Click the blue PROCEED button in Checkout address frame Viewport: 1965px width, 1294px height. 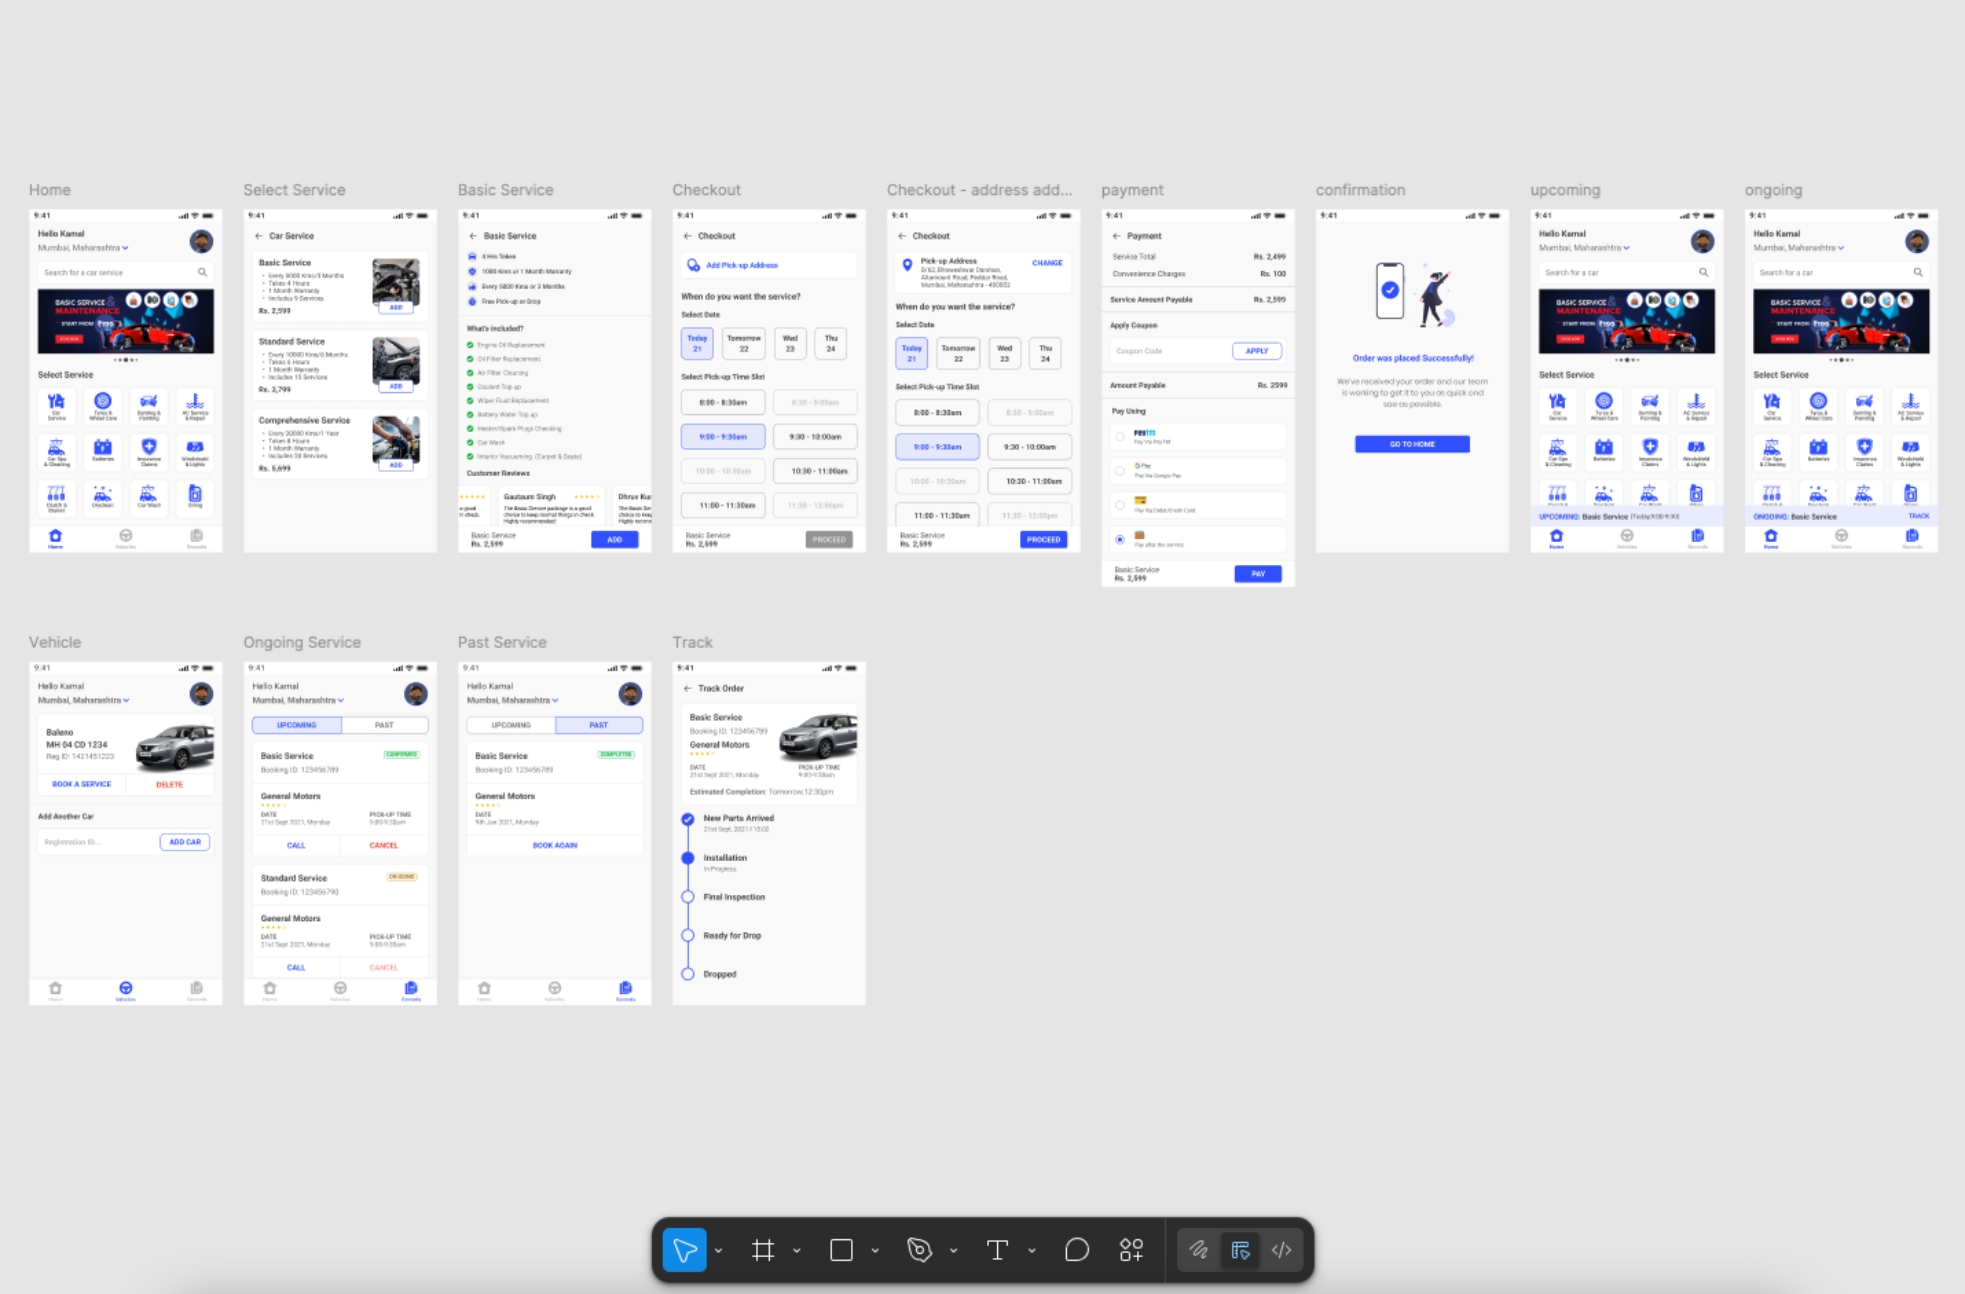[x=1043, y=540]
